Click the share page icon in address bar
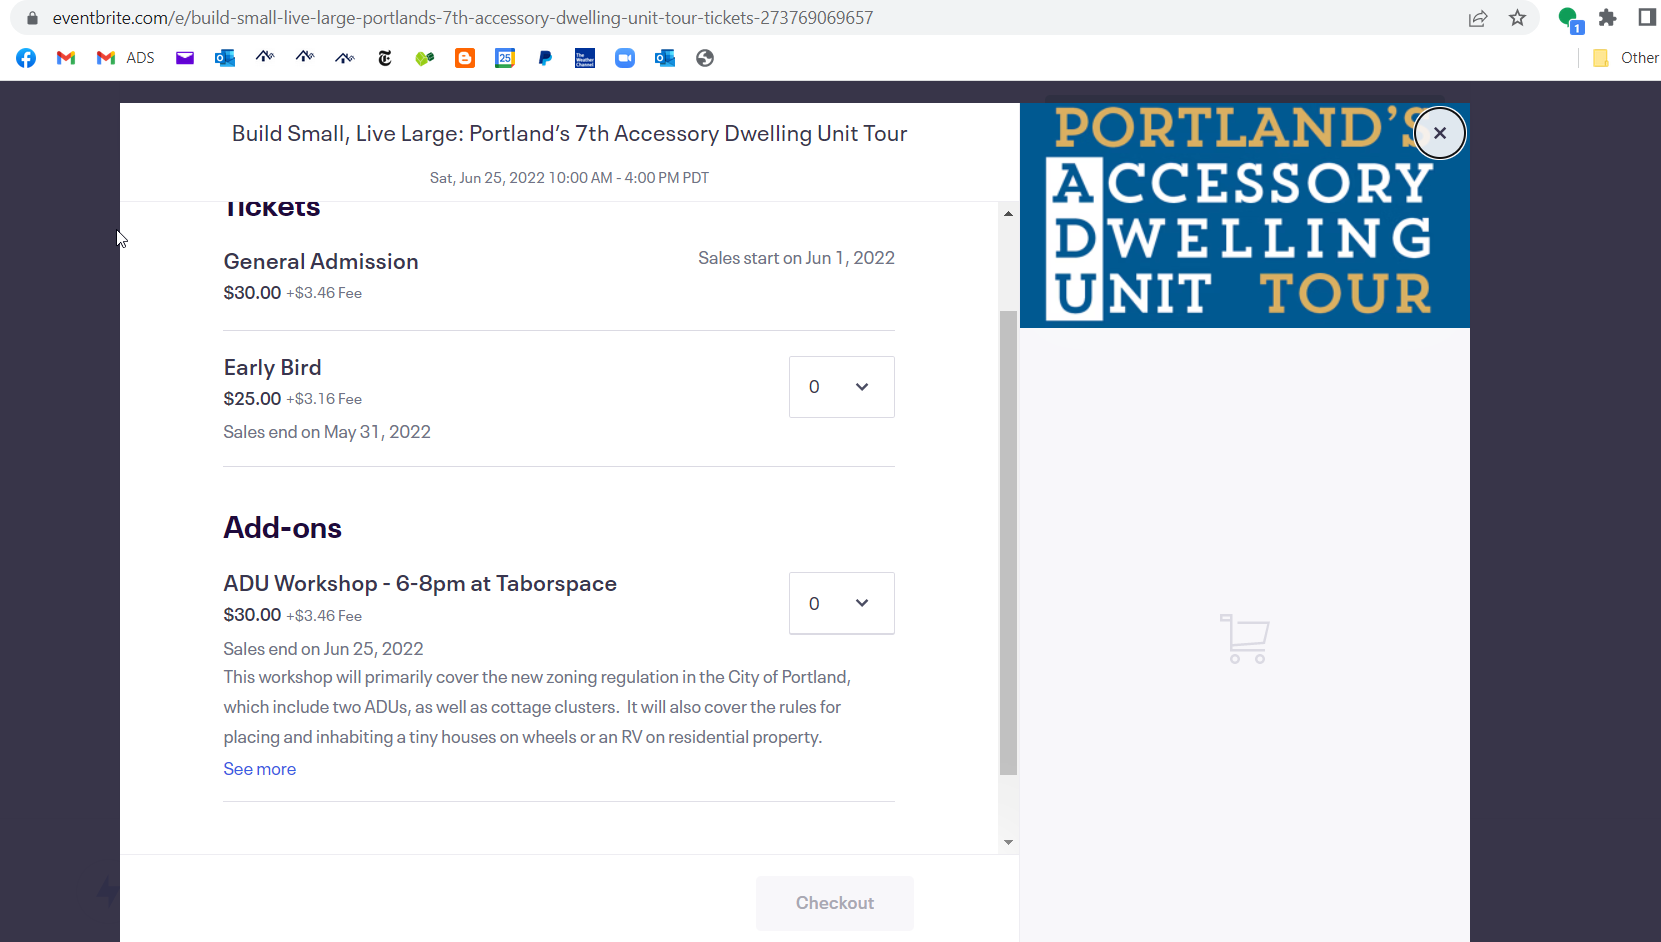Image resolution: width=1661 pixels, height=942 pixels. 1478,18
